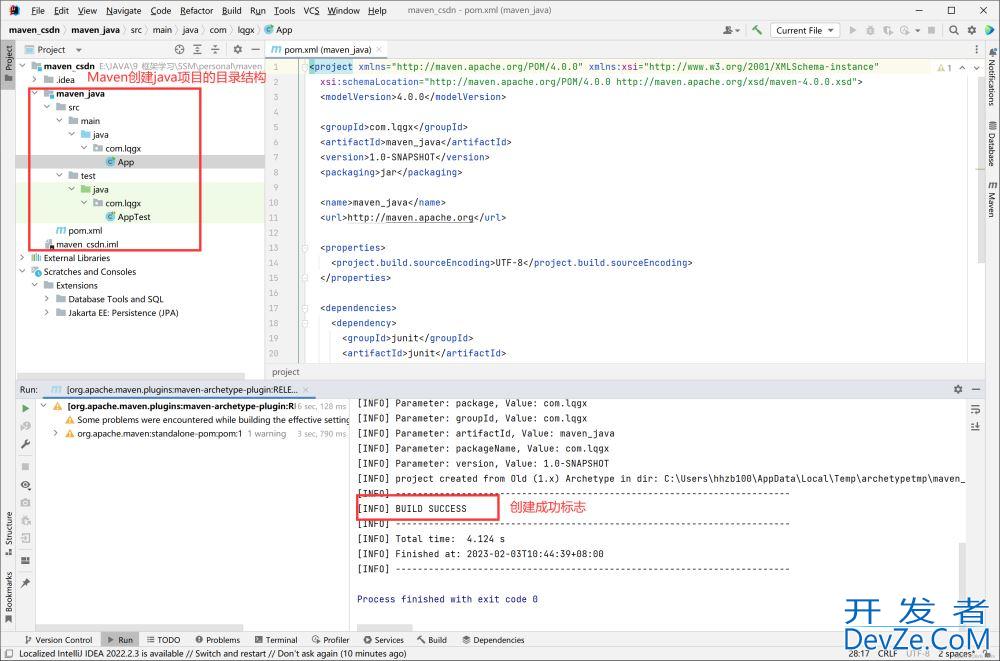Click the maven.apache.org URL link in pom.xml
The width and height of the screenshot is (1000, 661).
pyautogui.click(x=429, y=218)
